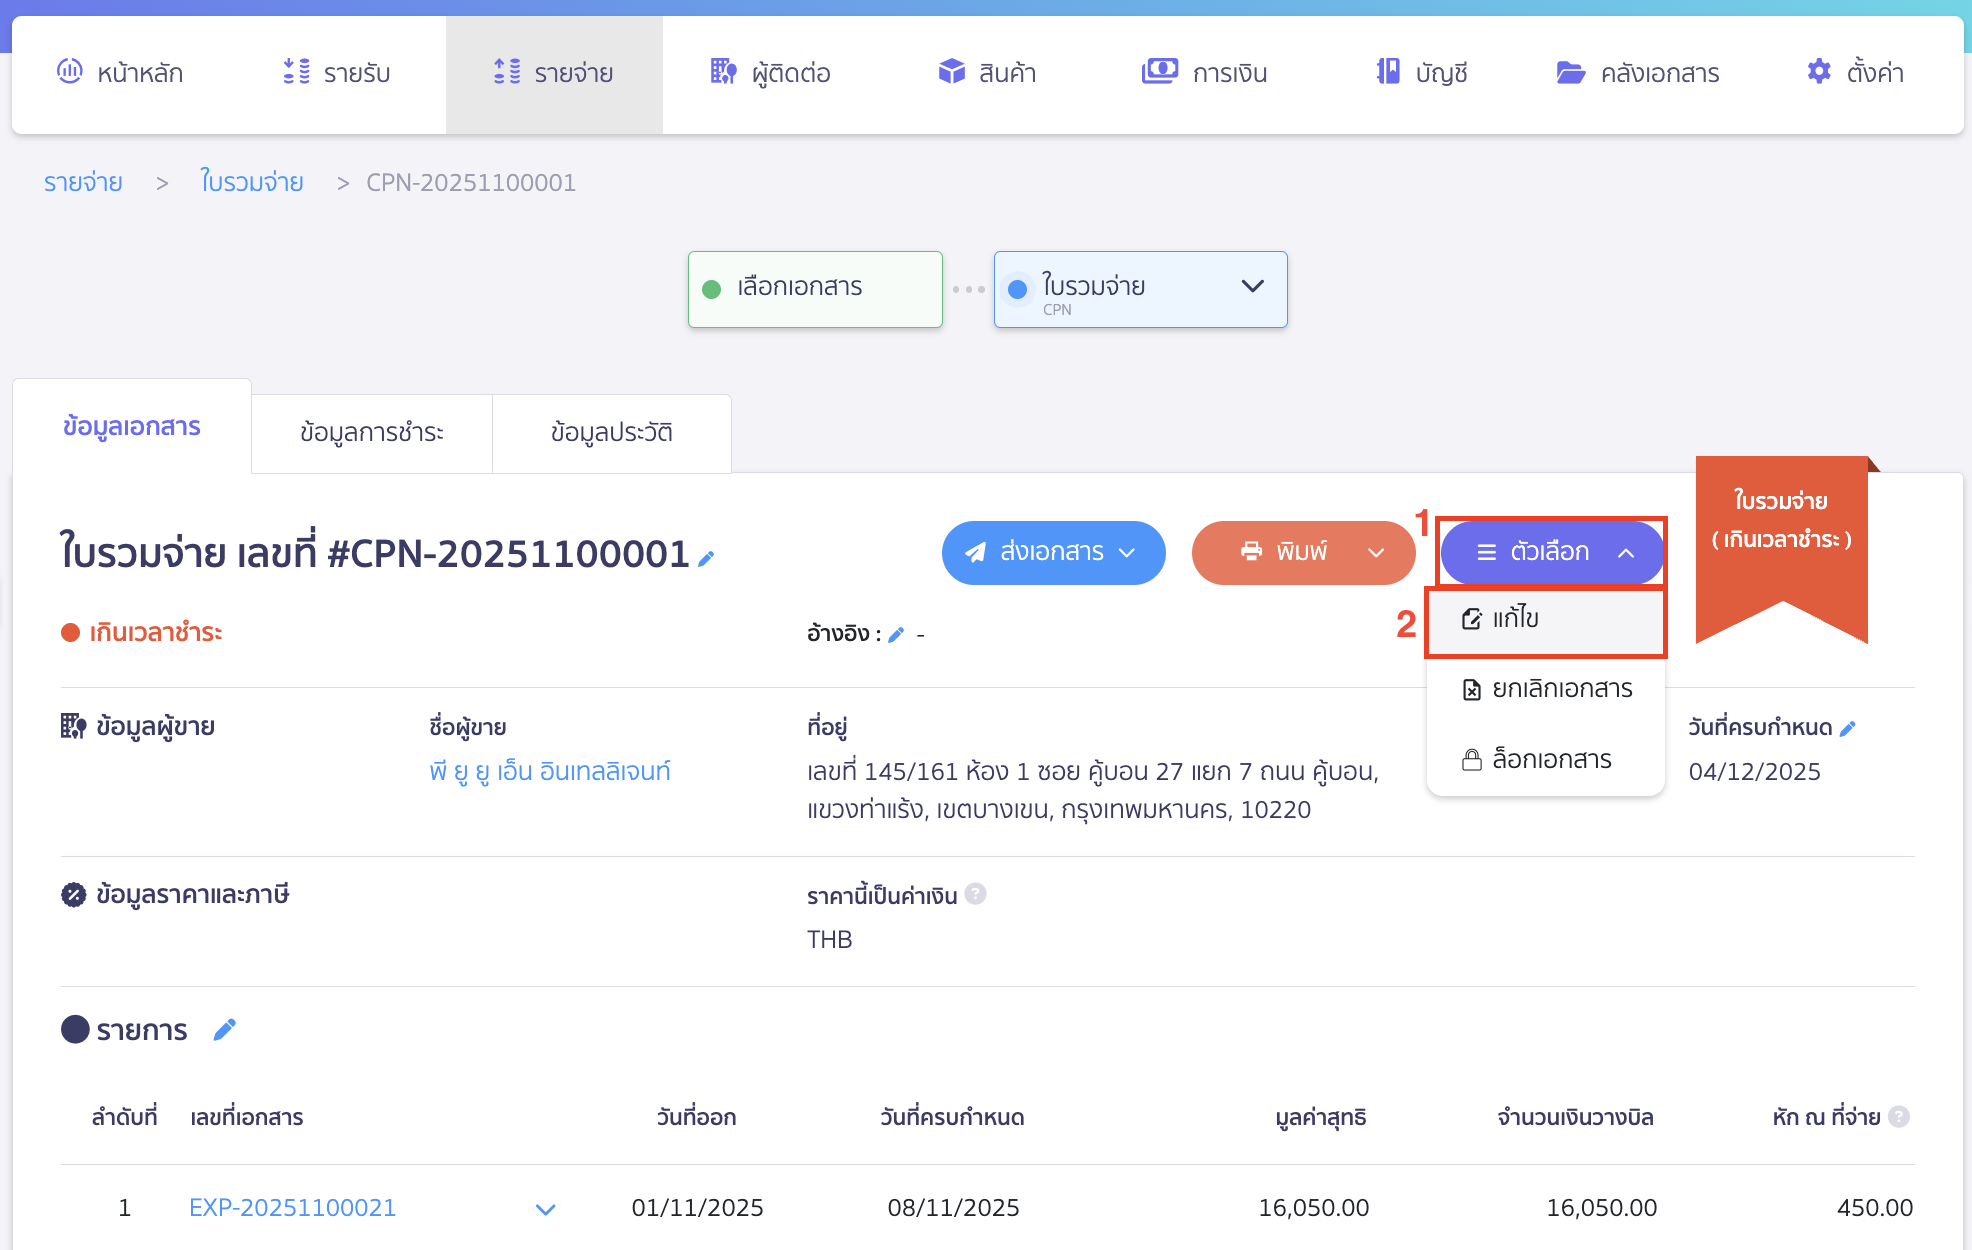Click pencil icon next to อ้างอิง reference
1972x1250 pixels.
click(x=896, y=634)
